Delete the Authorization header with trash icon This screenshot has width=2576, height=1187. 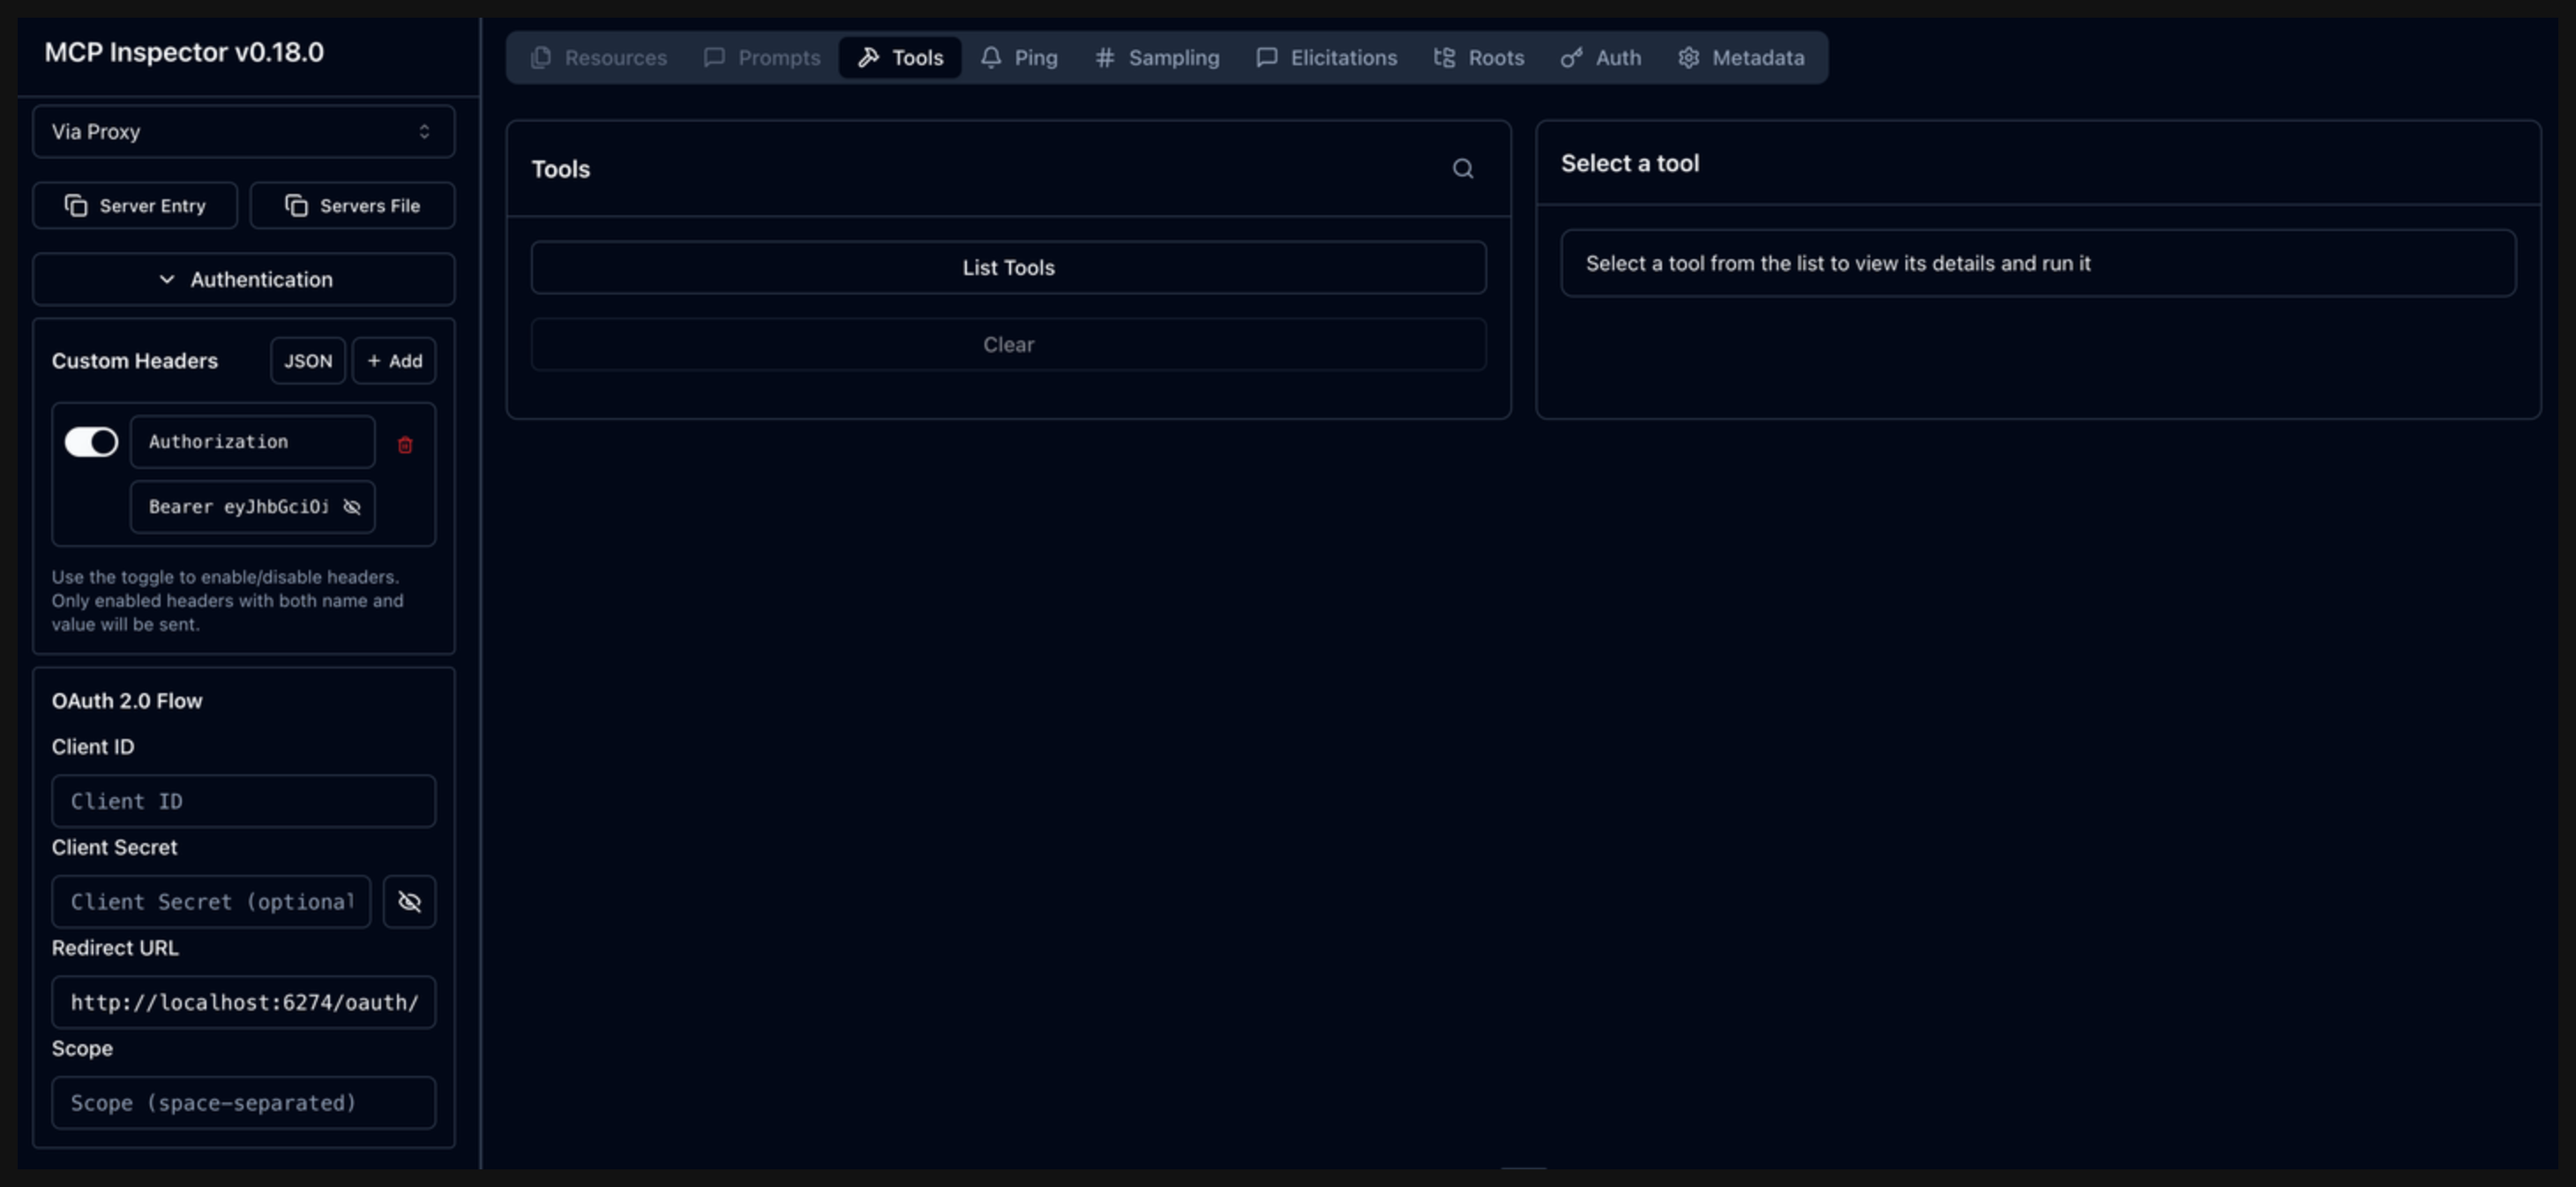405,445
